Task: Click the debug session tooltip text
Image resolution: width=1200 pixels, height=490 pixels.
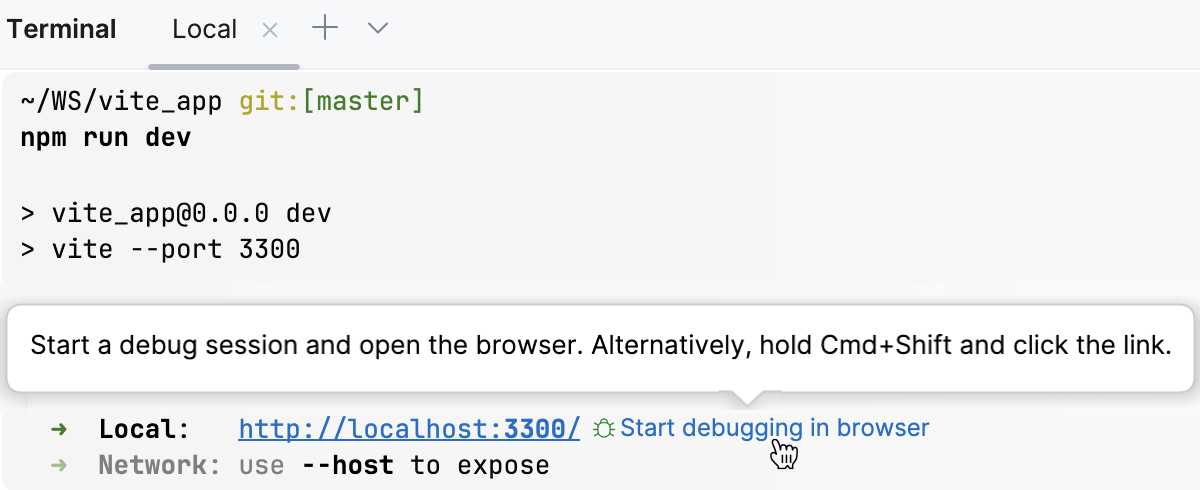Action: (600, 346)
